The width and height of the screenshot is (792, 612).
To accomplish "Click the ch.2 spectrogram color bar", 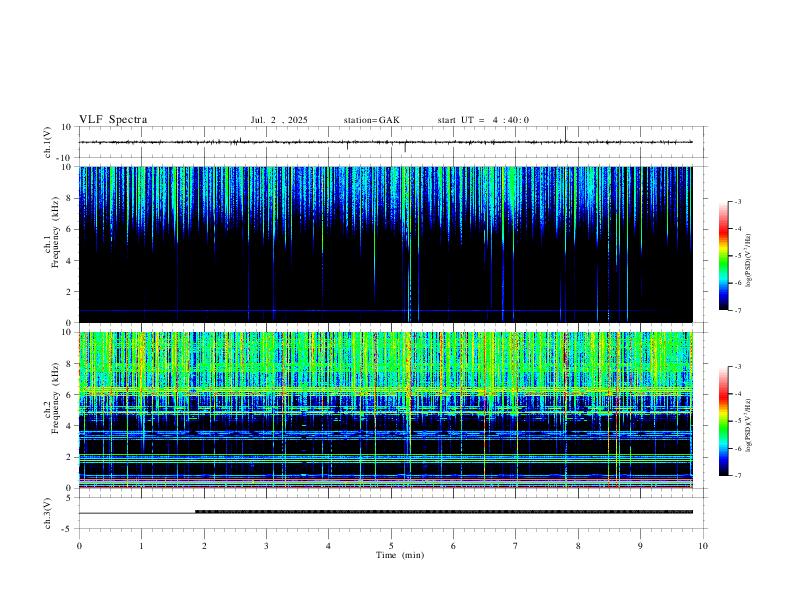I will pos(723,421).
